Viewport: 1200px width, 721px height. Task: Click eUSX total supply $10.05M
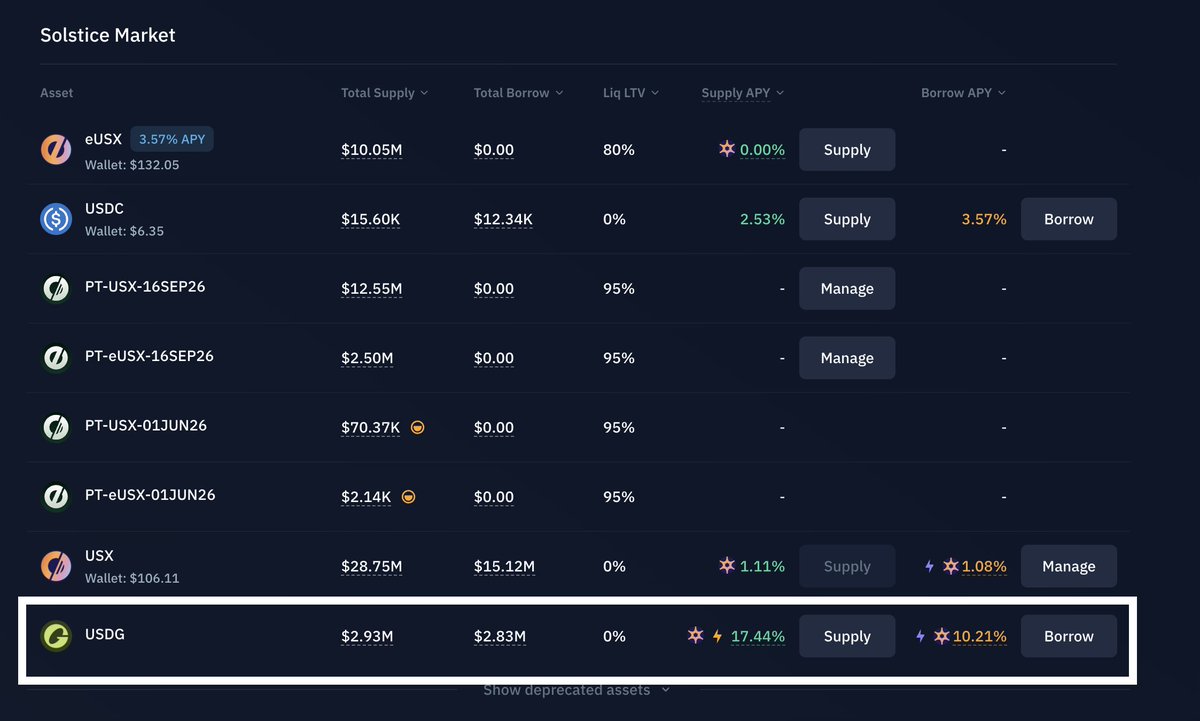click(x=372, y=150)
